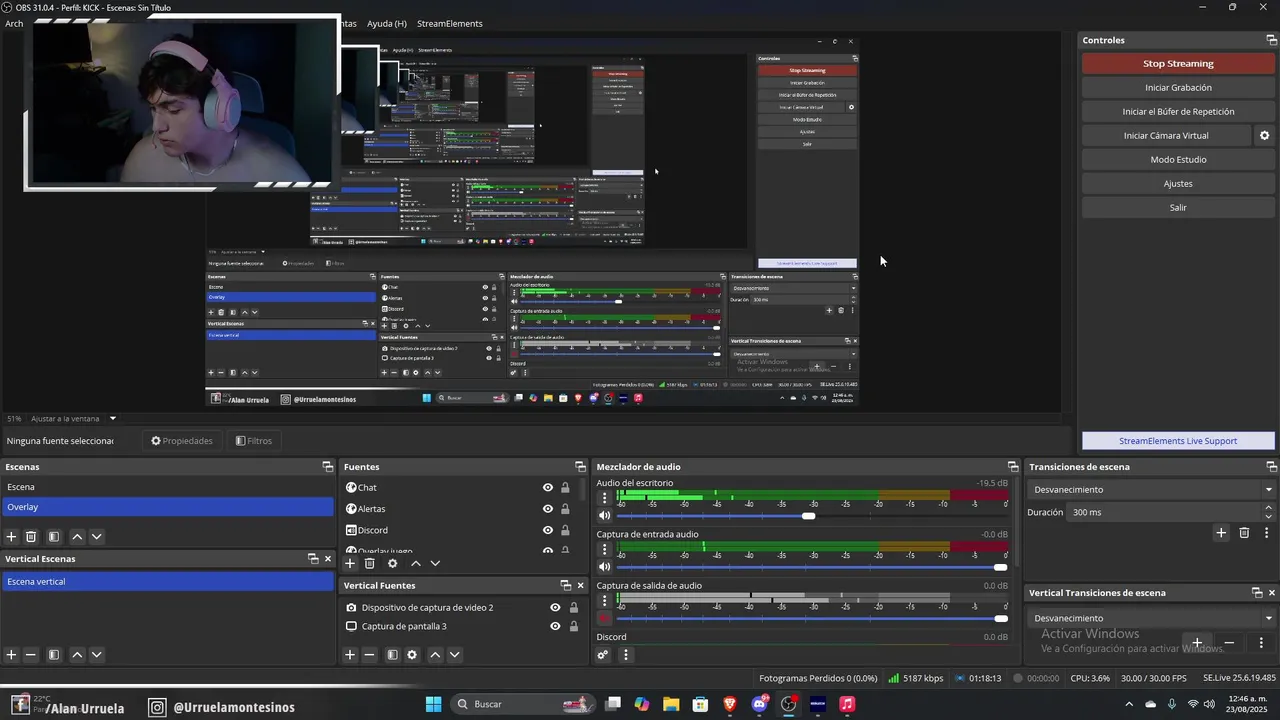Open Vertical Transiciones de escena options dots
Viewport: 1280px width, 720px height.
click(1261, 642)
